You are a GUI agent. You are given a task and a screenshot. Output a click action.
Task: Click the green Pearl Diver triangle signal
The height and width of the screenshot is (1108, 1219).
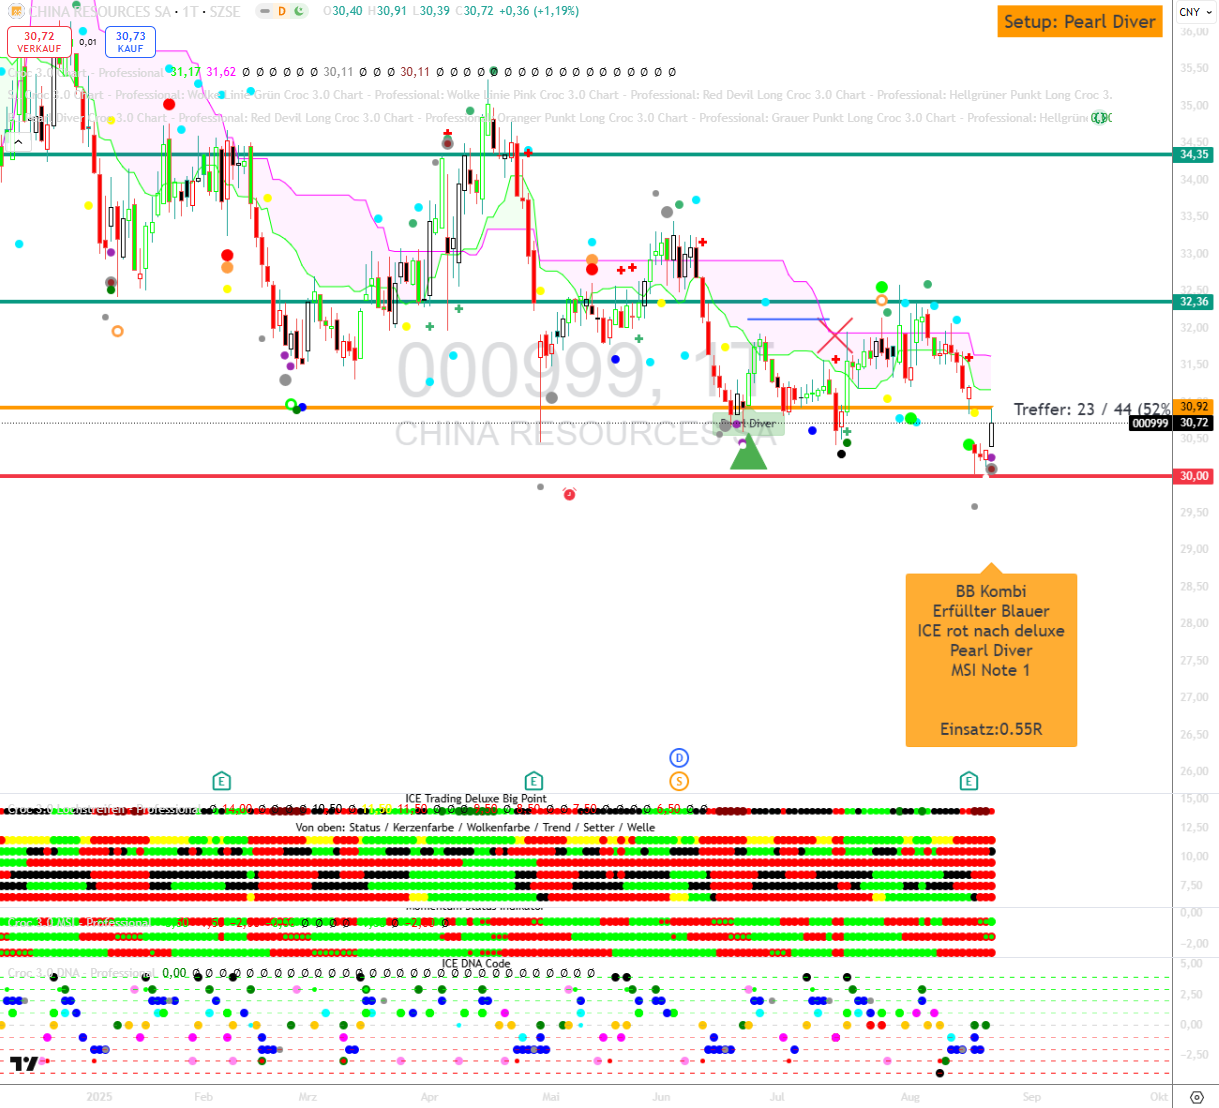pos(748,455)
